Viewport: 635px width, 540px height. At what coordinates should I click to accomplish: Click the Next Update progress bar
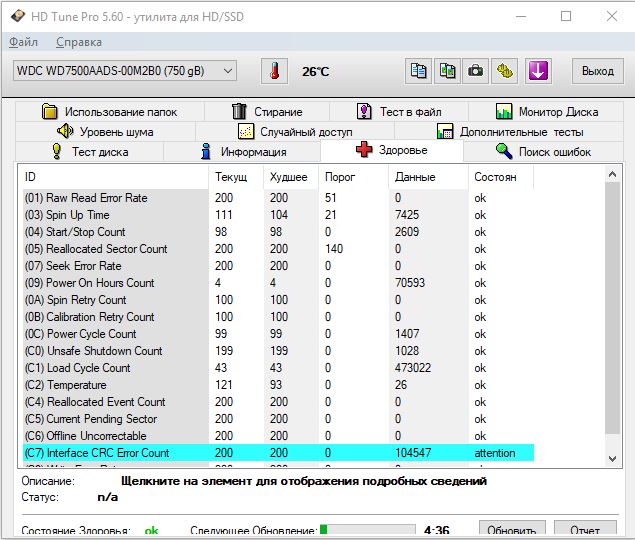(x=367, y=530)
